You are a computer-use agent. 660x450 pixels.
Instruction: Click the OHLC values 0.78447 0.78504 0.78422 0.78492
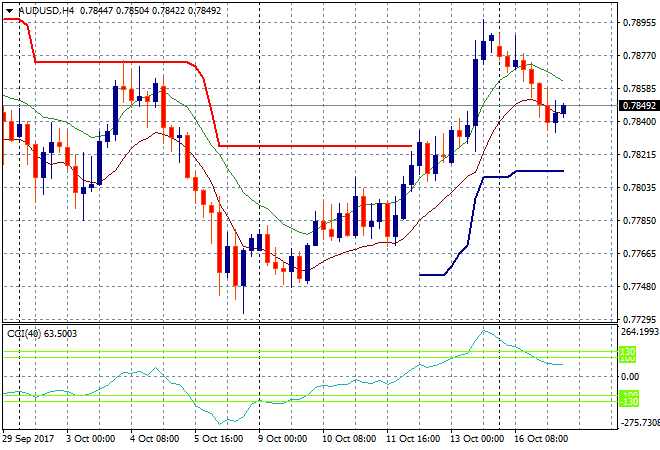pyautogui.click(x=150, y=11)
